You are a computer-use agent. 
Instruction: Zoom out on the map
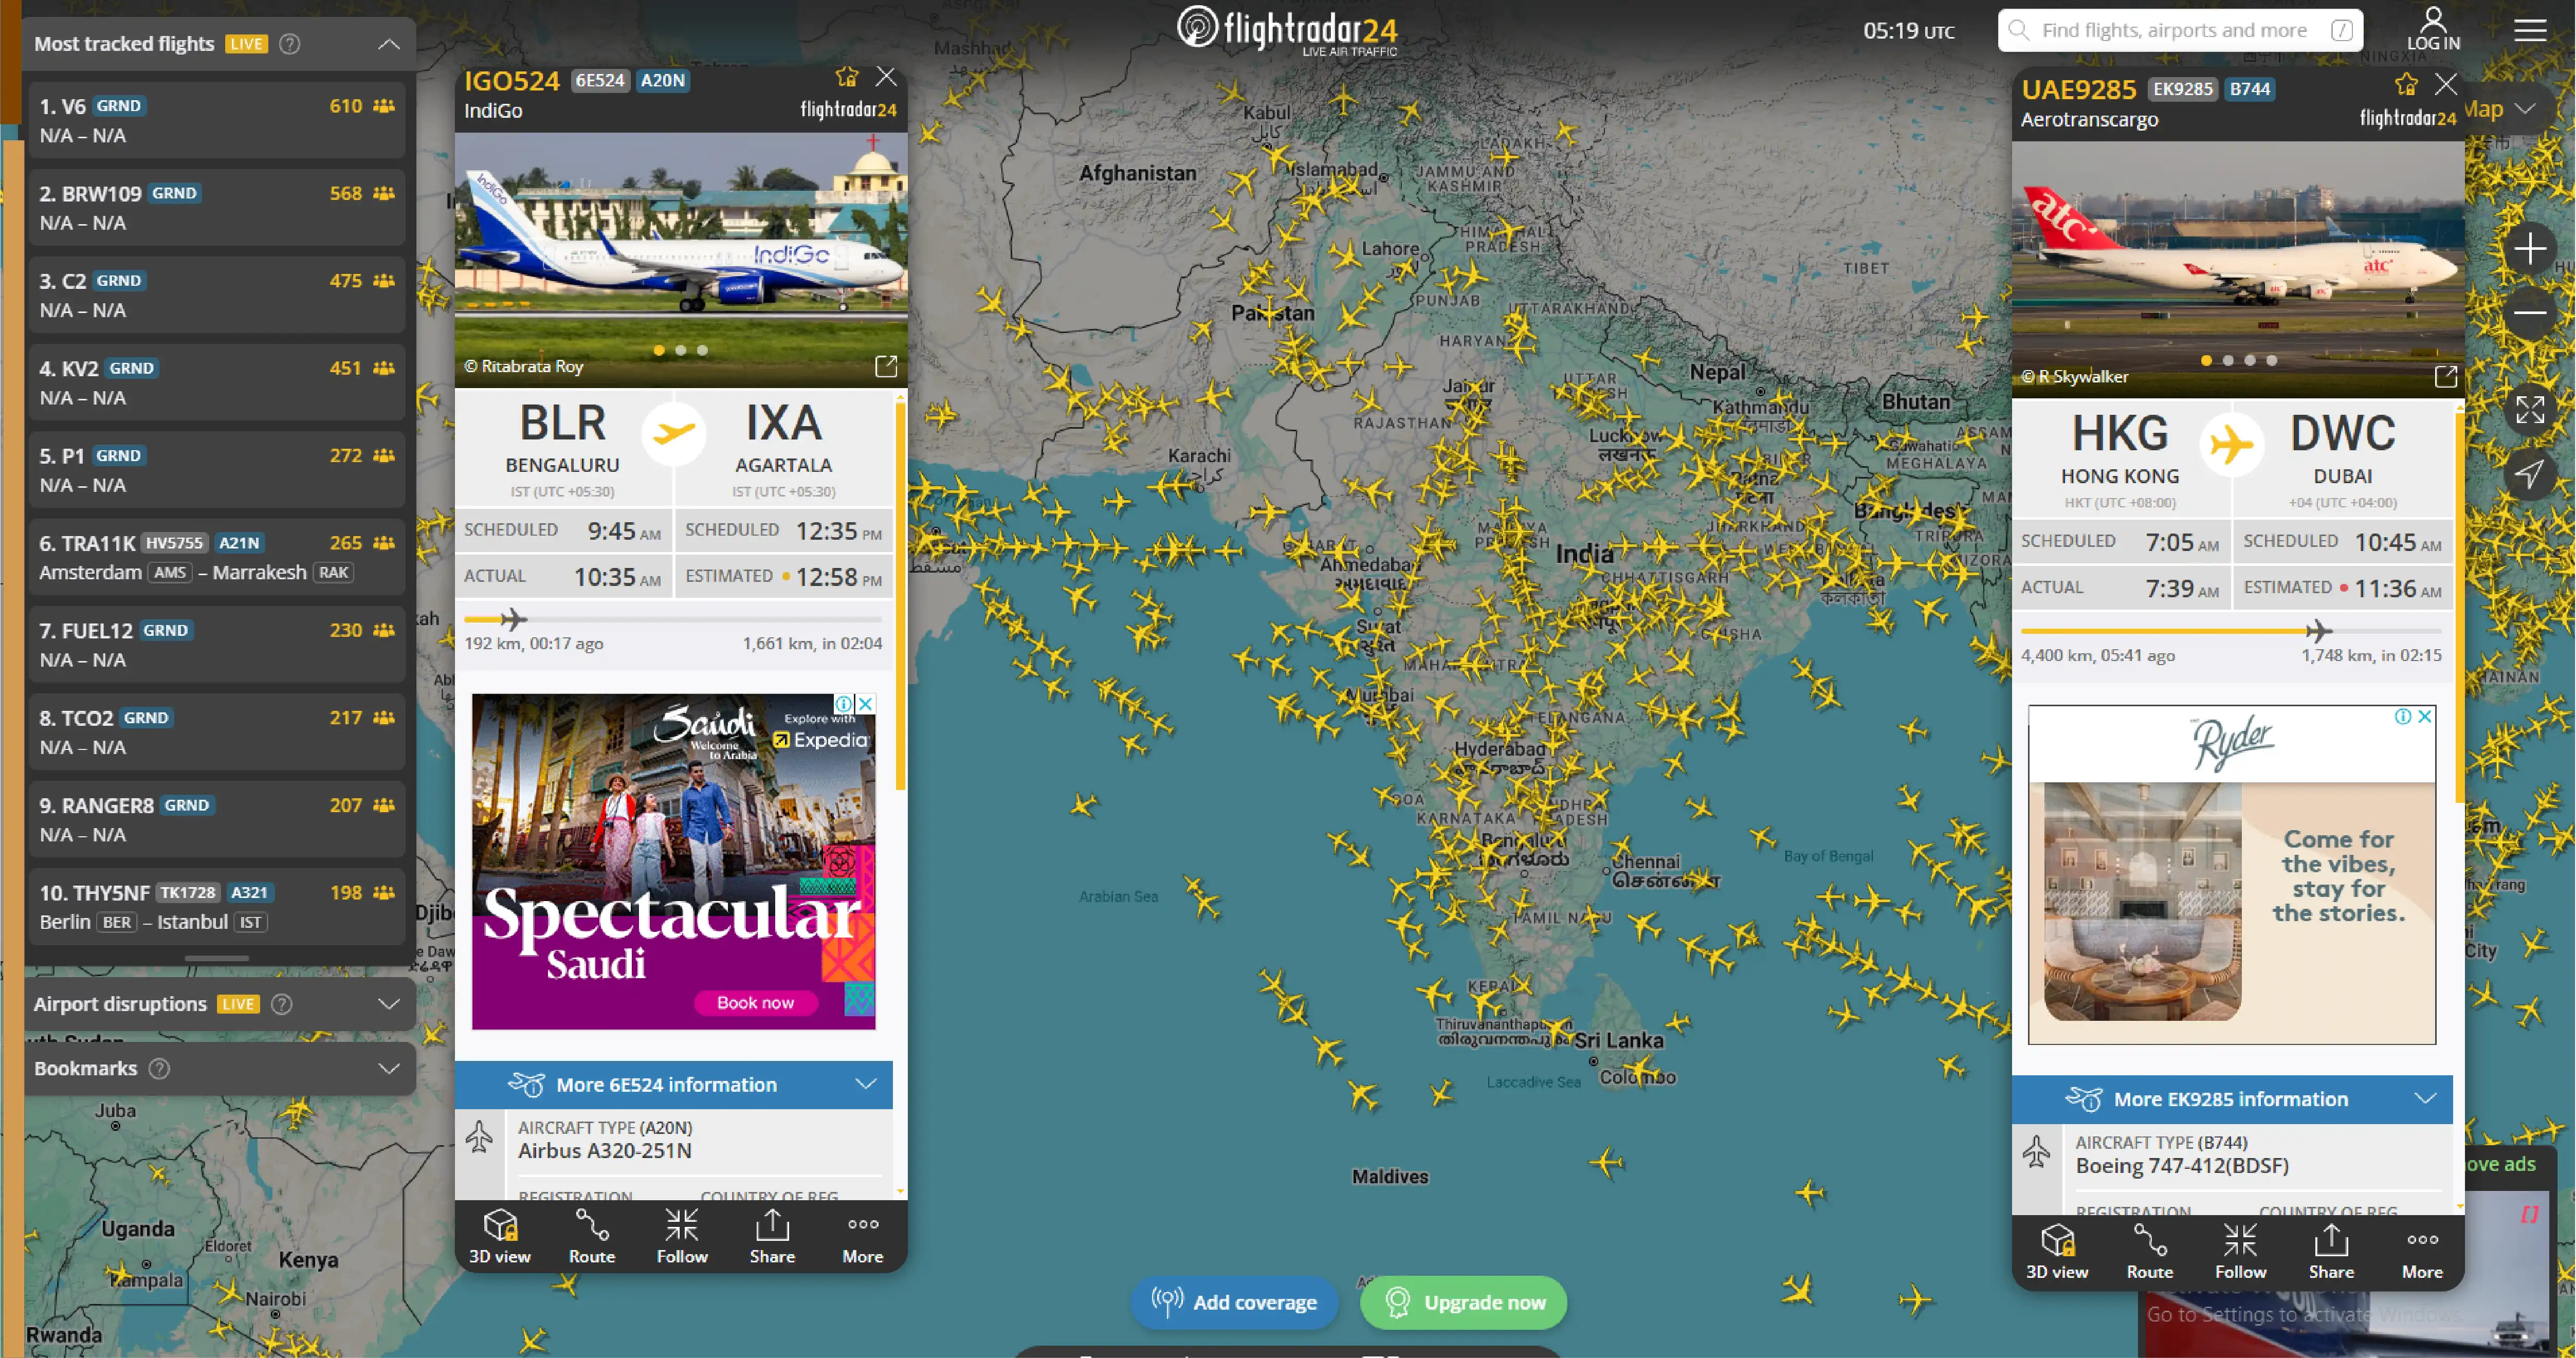point(2529,313)
